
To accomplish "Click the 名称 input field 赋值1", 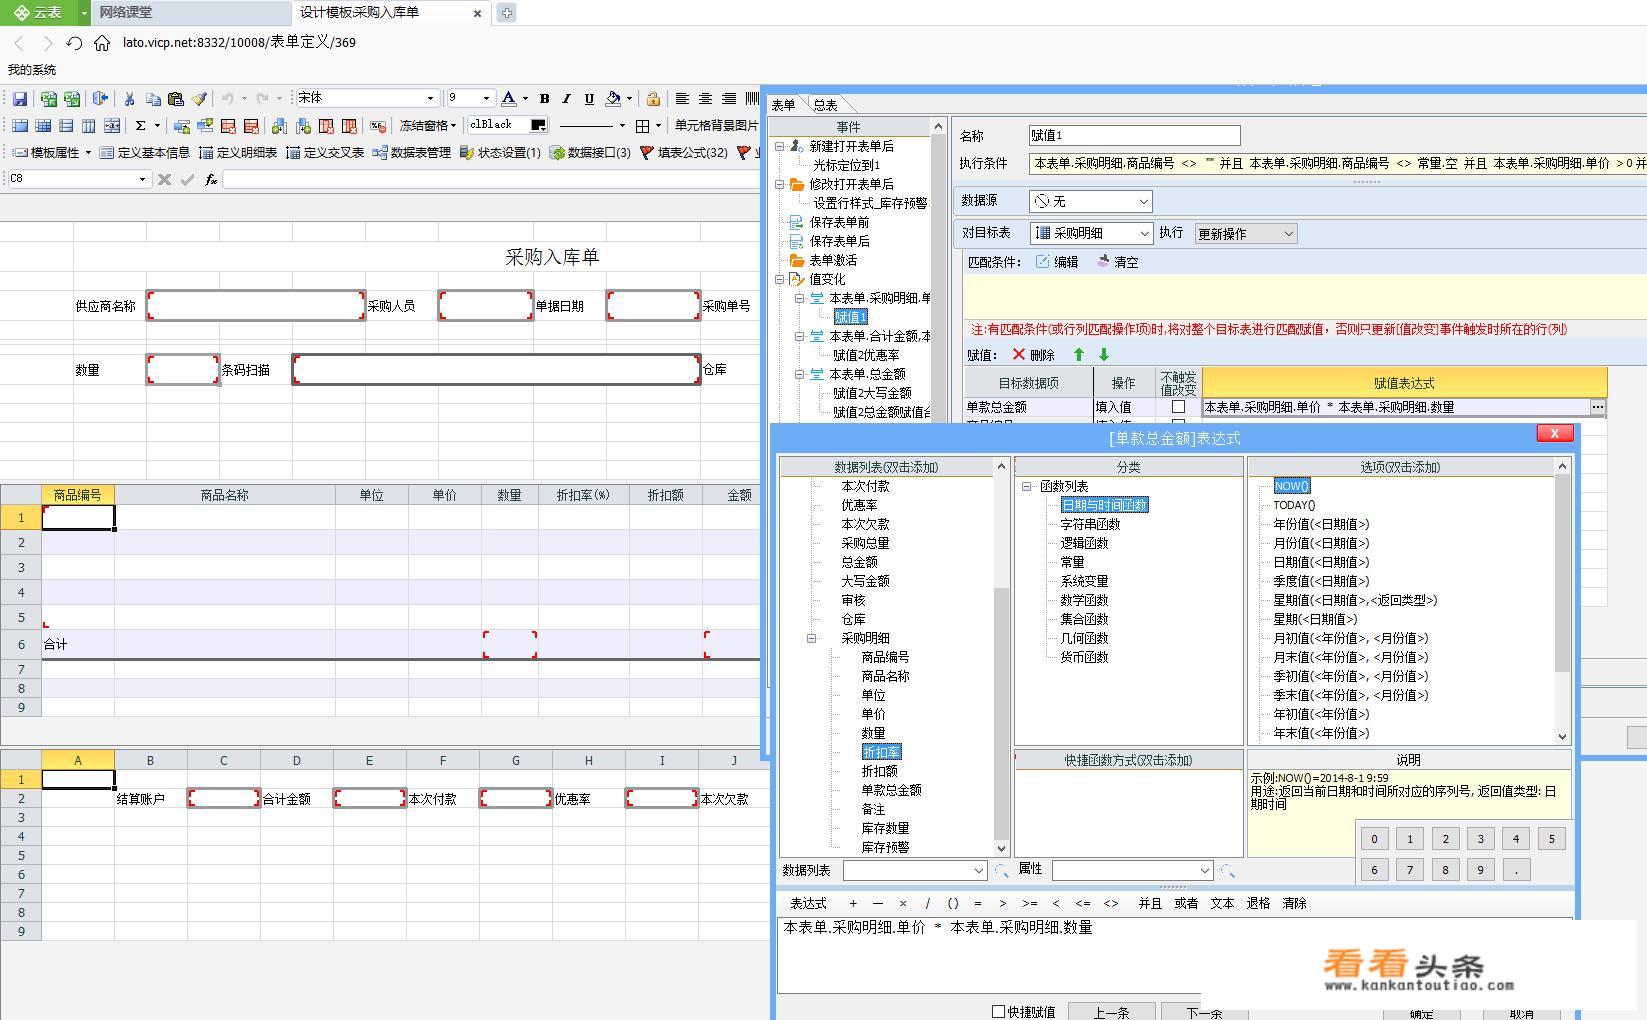I will pyautogui.click(x=1134, y=135).
